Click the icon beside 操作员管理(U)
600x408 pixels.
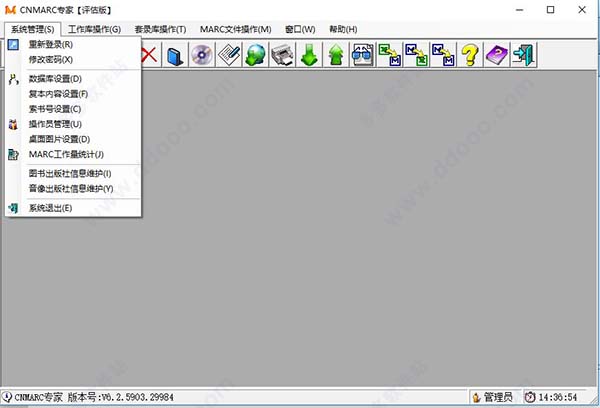pyautogui.click(x=13, y=124)
